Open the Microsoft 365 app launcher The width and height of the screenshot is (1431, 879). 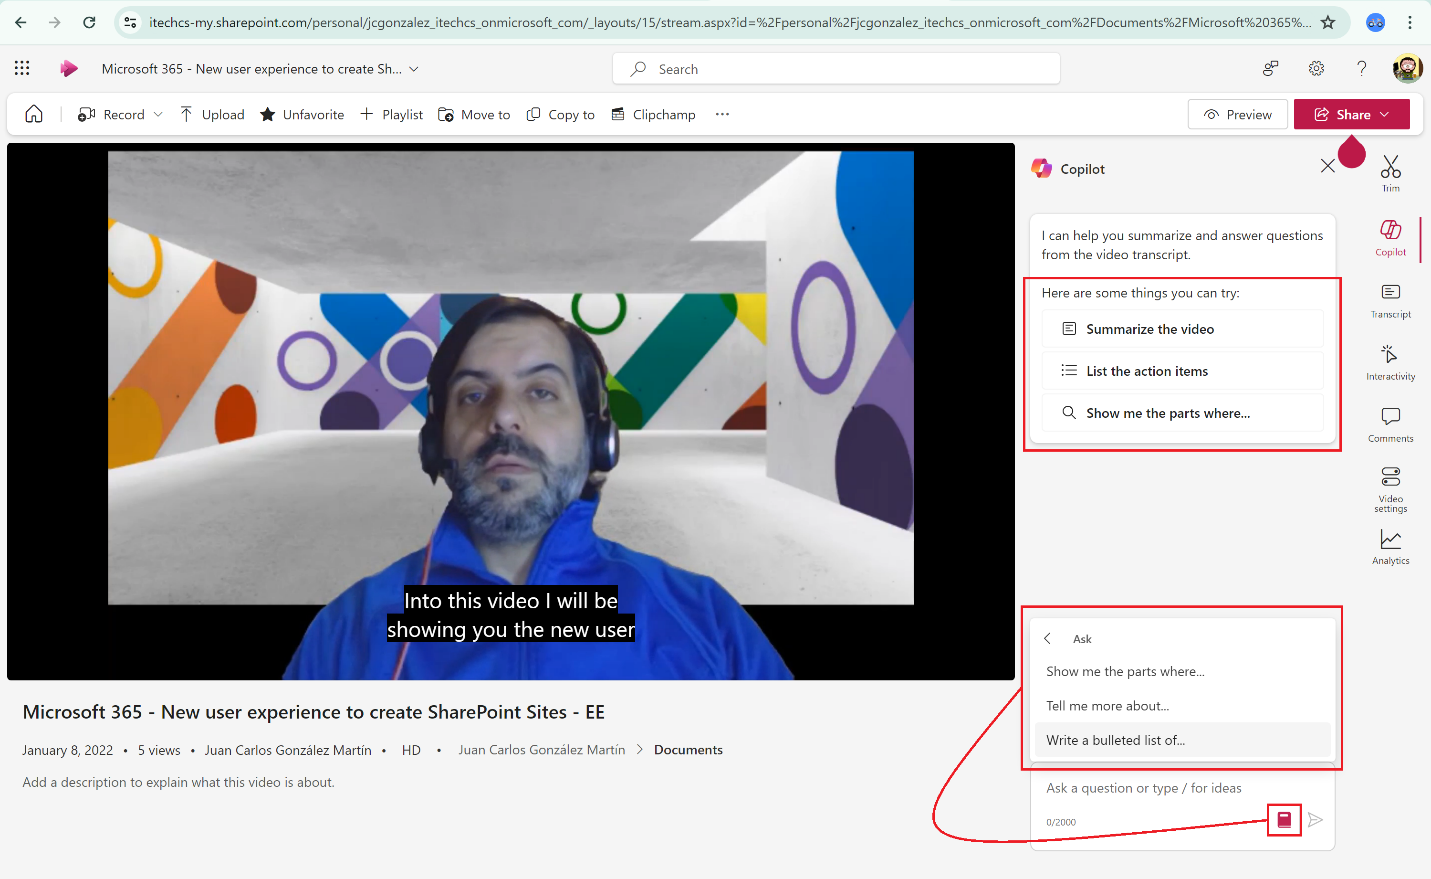[21, 68]
